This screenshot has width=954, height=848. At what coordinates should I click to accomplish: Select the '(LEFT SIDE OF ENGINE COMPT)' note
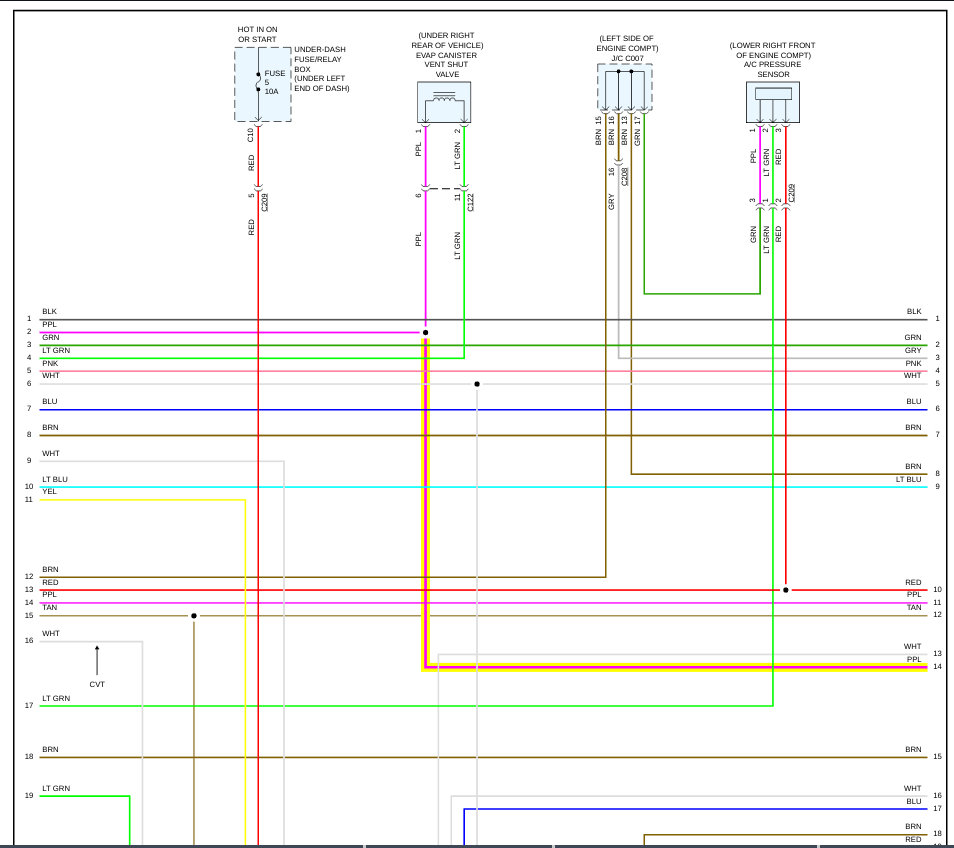tap(627, 43)
